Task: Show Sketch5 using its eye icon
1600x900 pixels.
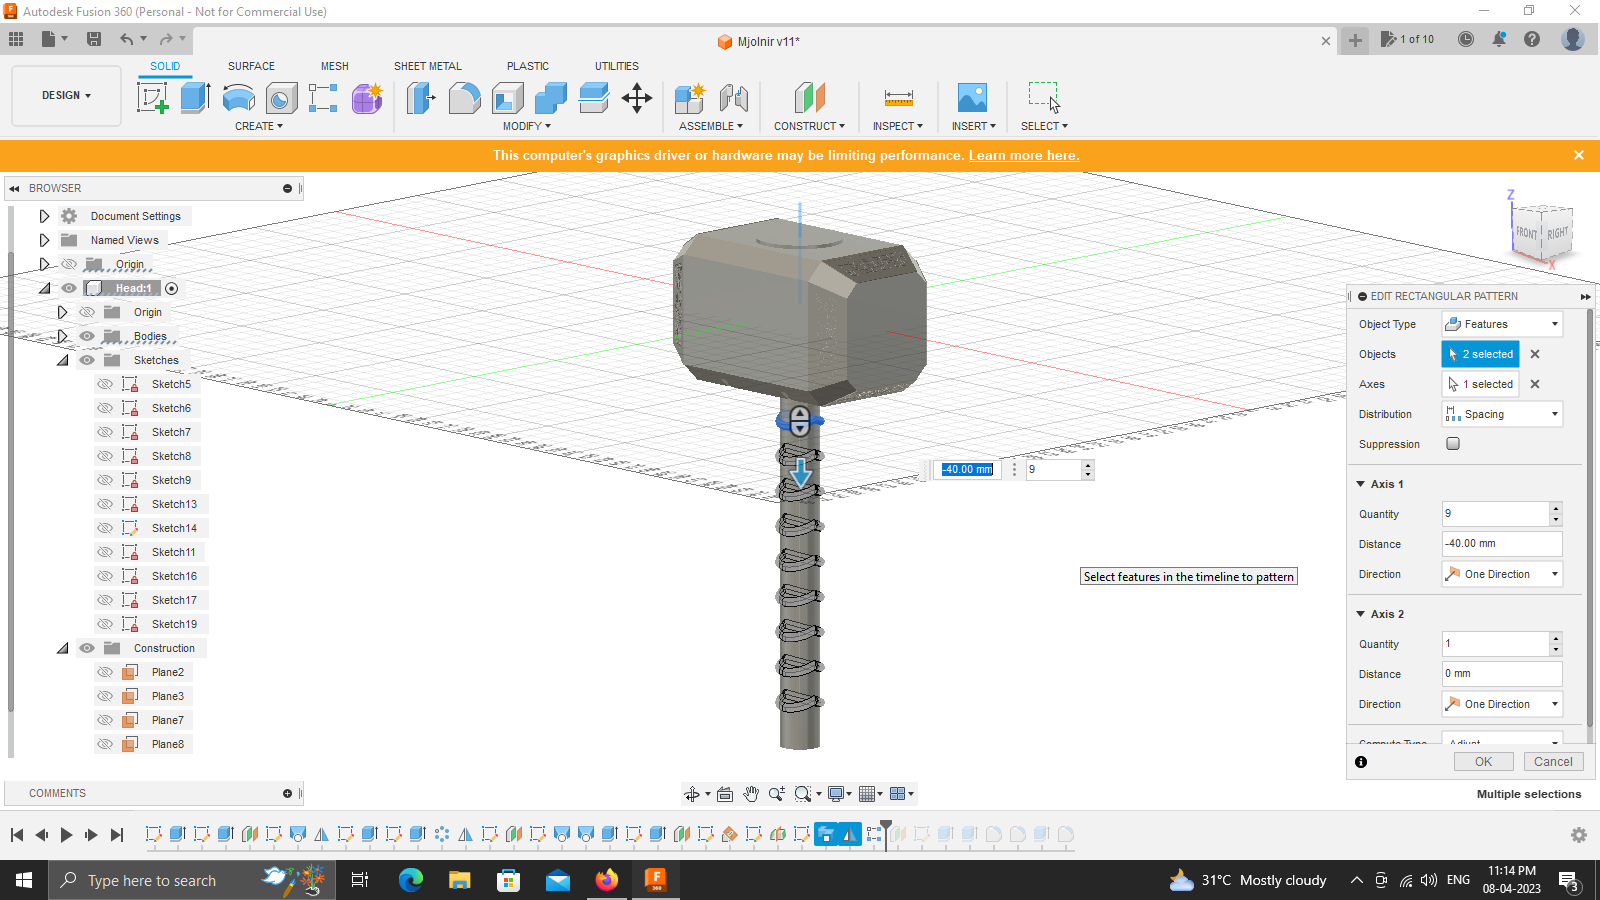Action: pyautogui.click(x=105, y=383)
